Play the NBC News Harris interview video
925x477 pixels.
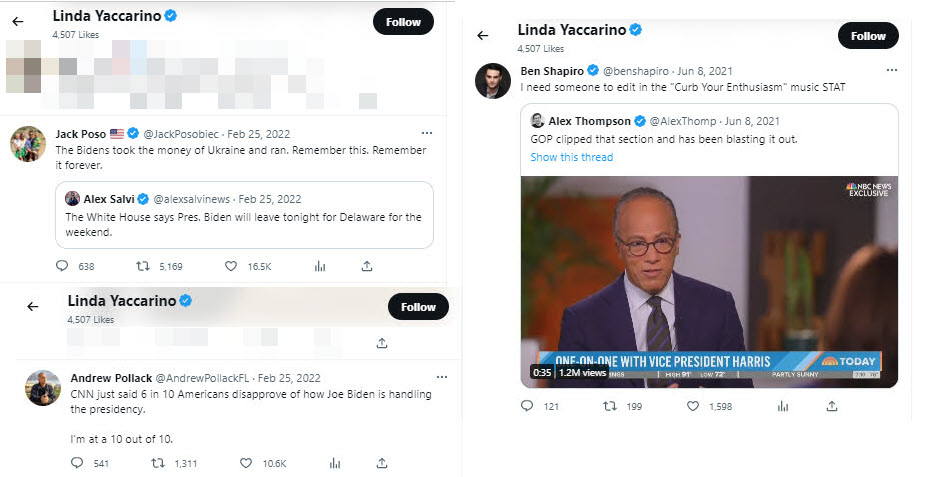pos(709,281)
